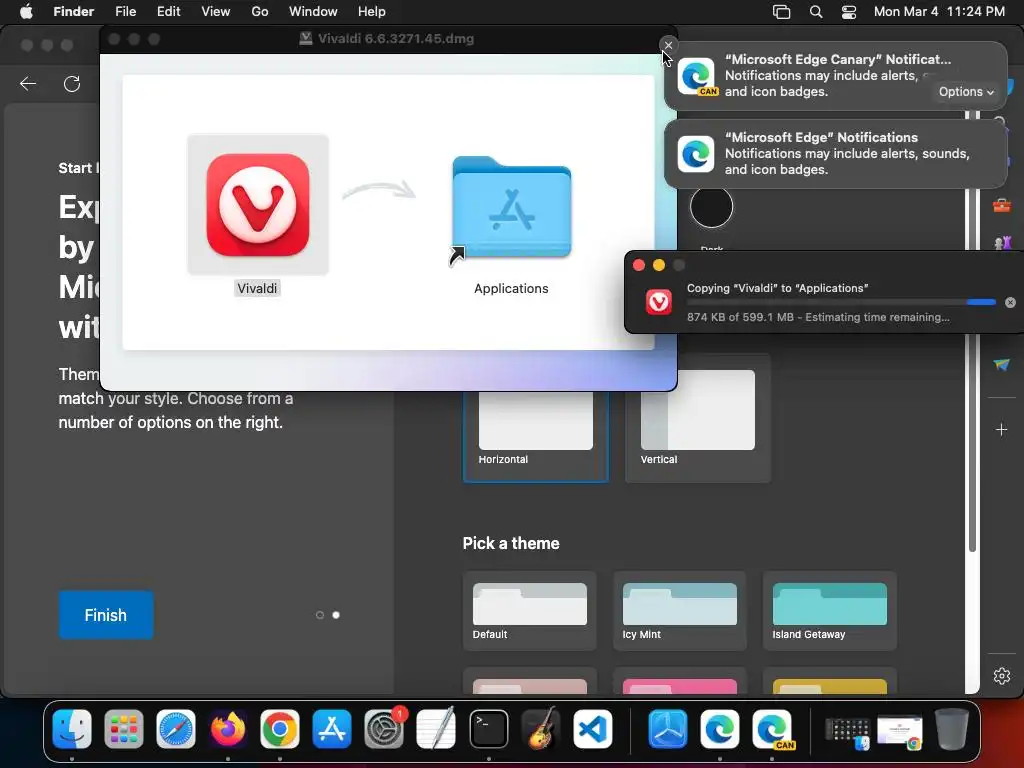Image resolution: width=1024 pixels, height=768 pixels.
Task: Dismiss the Edge Canary notification
Action: pos(668,45)
